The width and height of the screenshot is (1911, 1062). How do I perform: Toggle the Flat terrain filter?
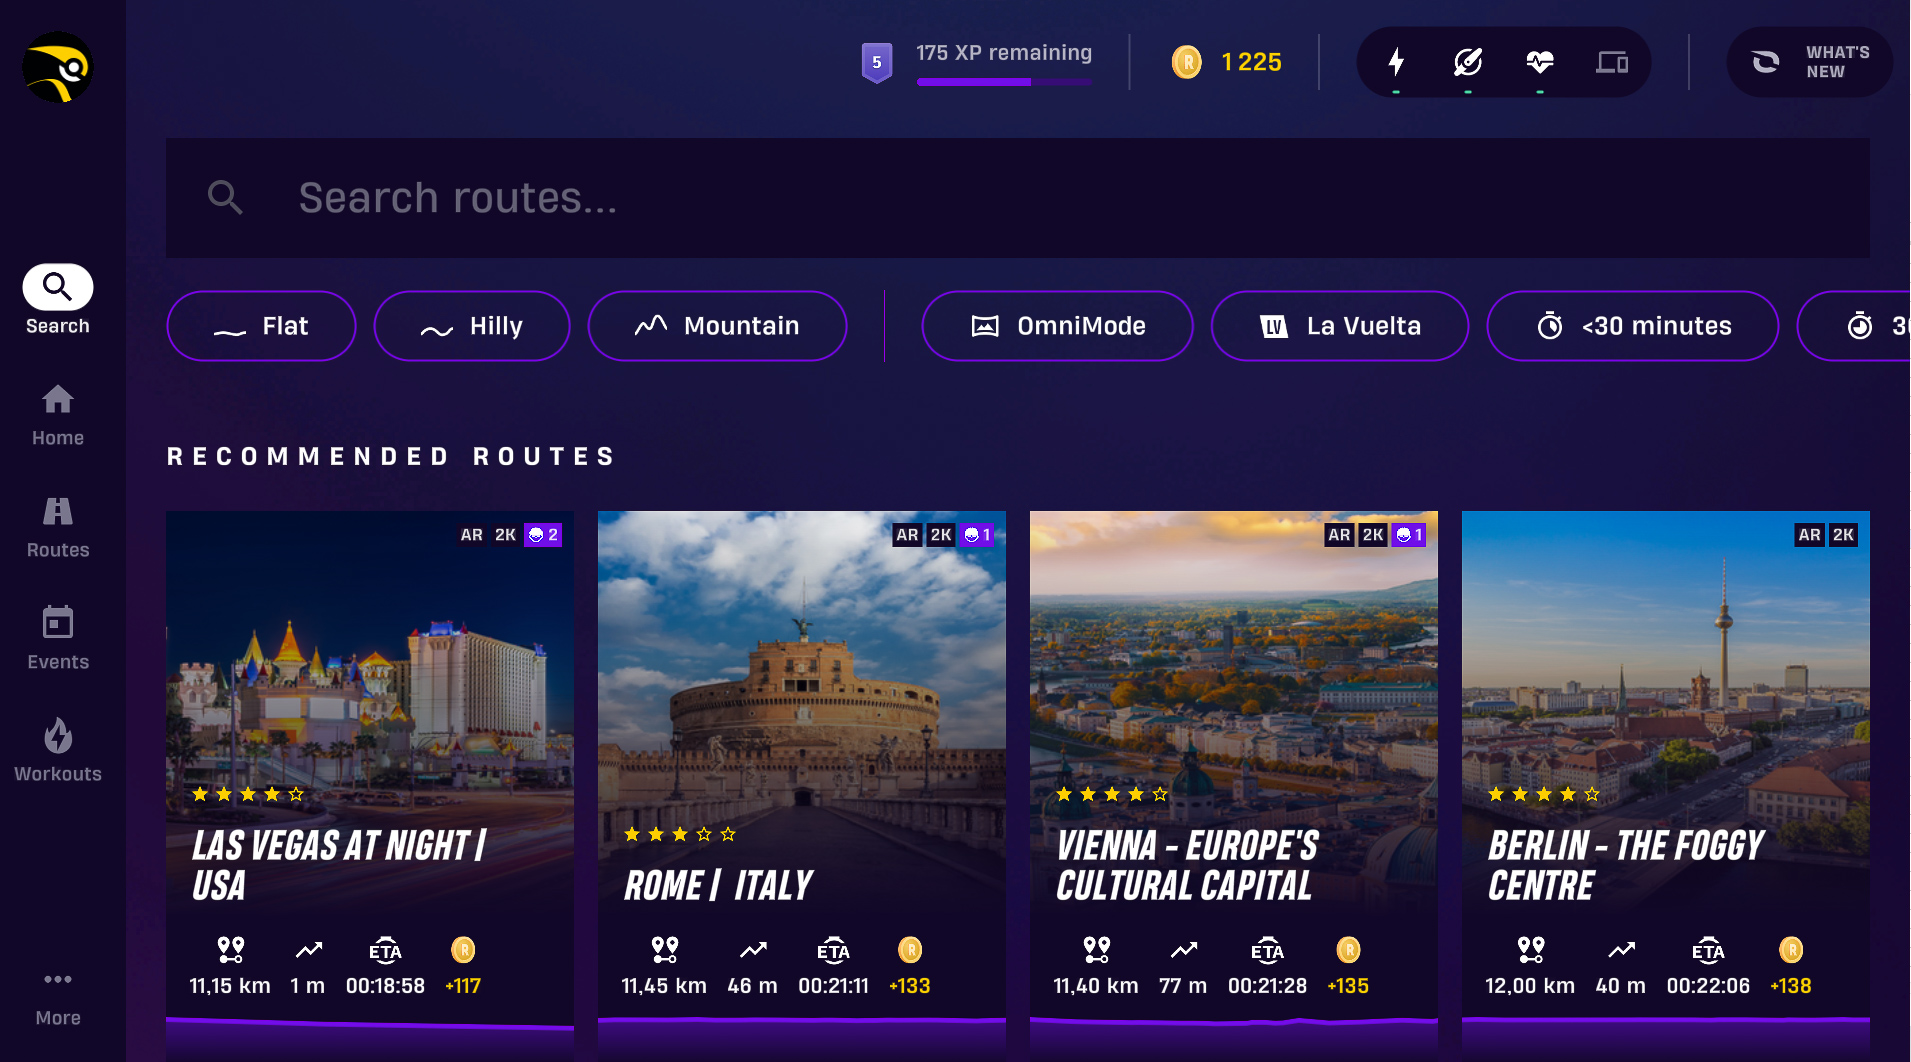261,326
